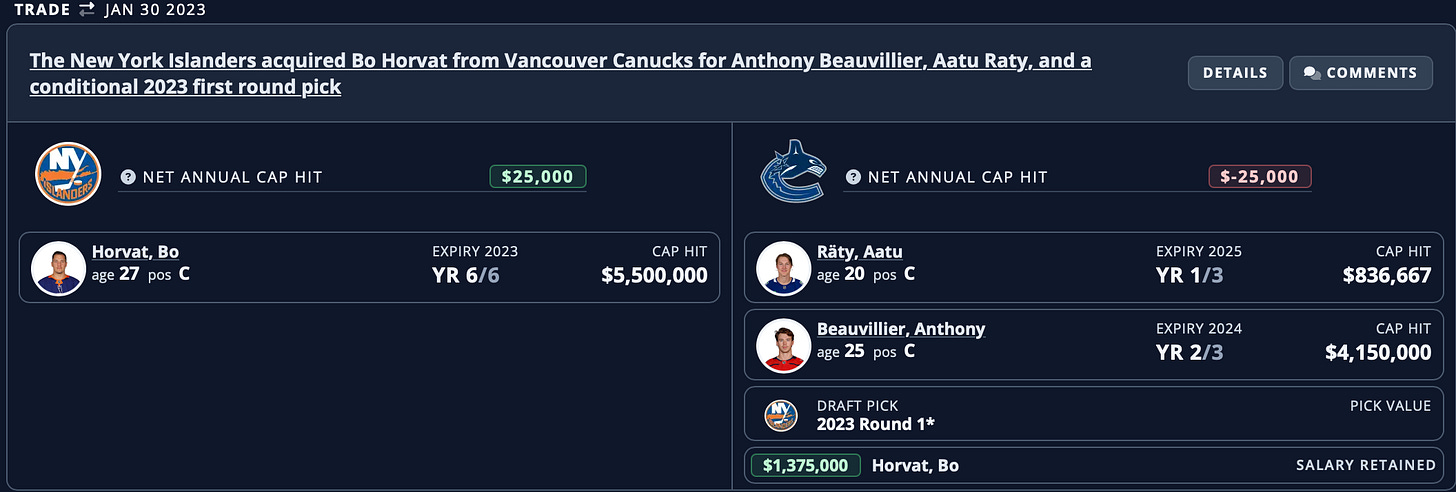Click the $1,375,000 salary retained badge
Image resolution: width=1456 pixels, height=492 pixels.
pos(805,465)
